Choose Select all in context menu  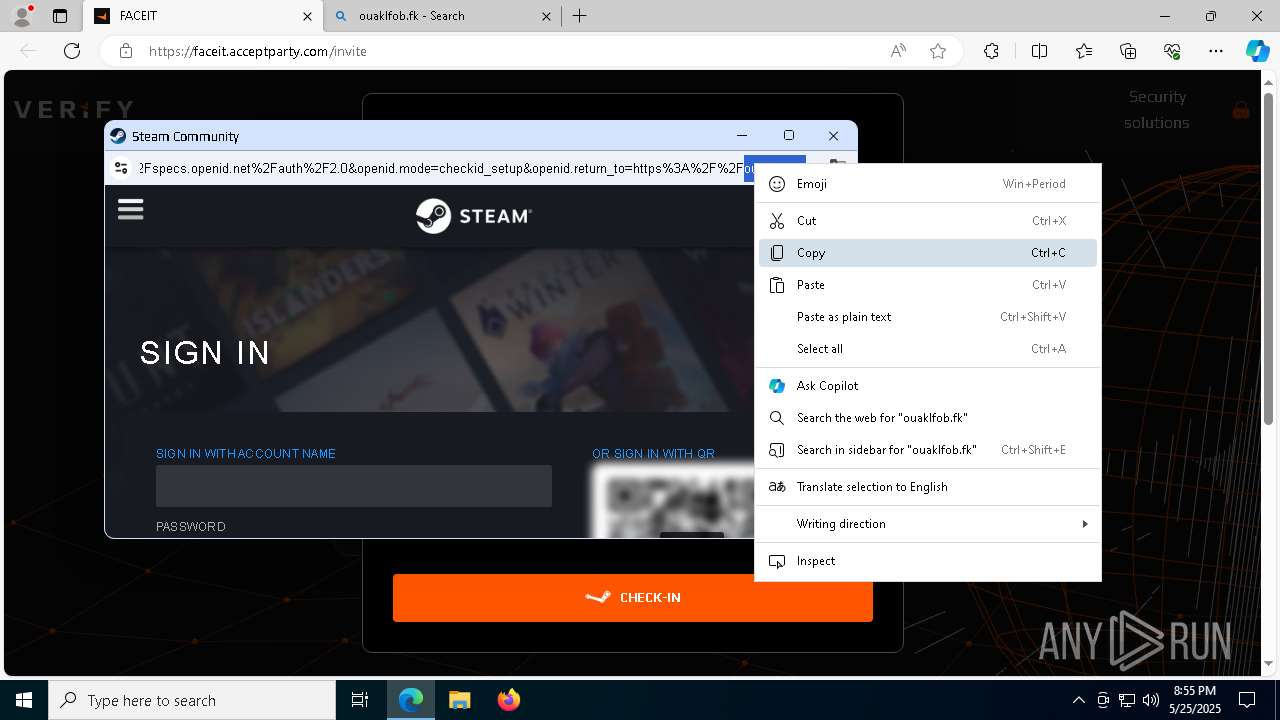coord(928,349)
